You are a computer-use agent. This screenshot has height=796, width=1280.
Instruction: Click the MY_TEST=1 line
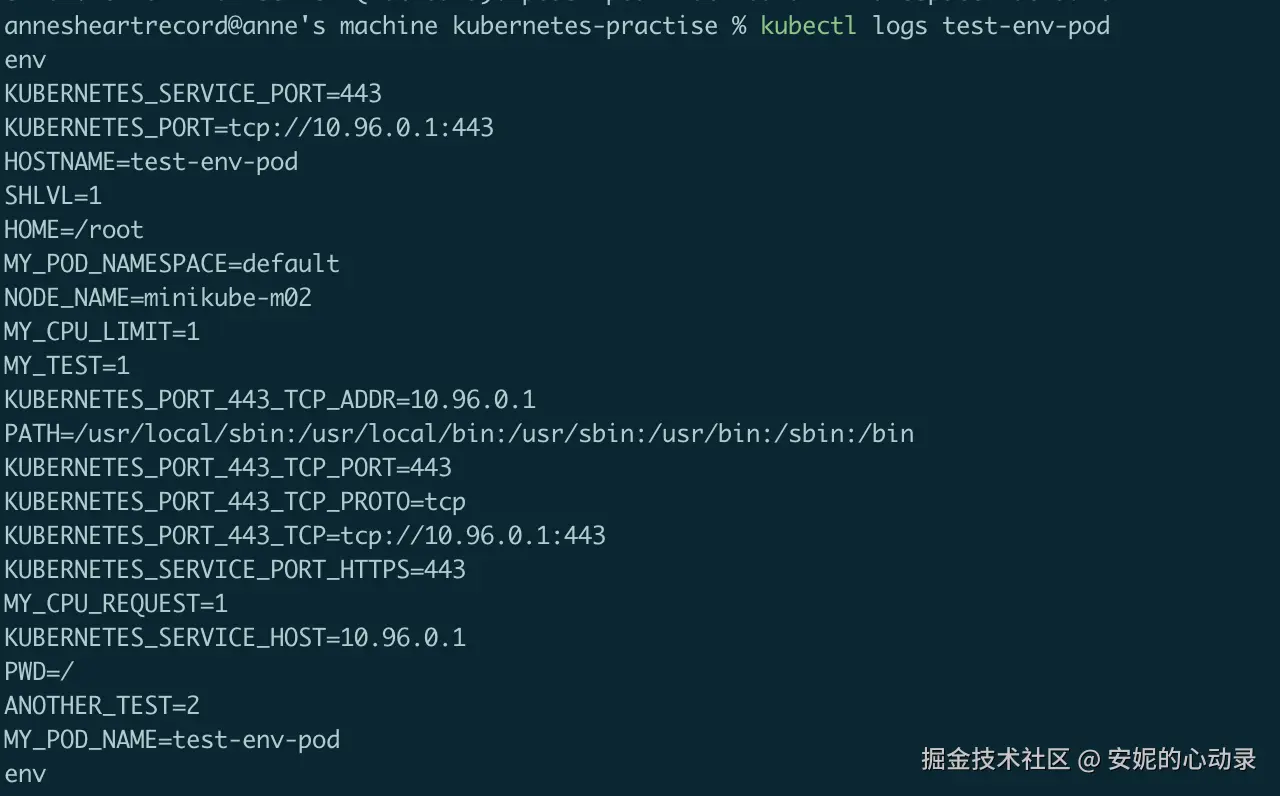click(67, 366)
